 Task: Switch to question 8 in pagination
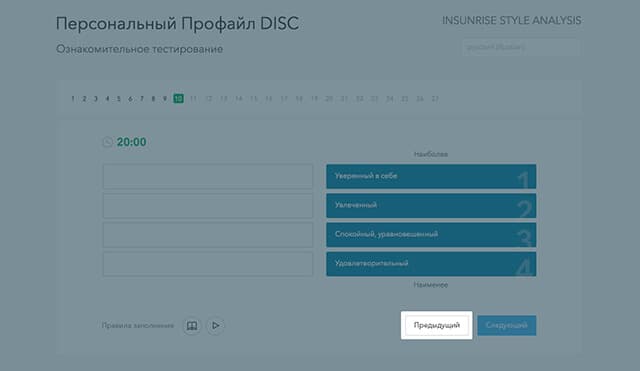pyautogui.click(x=153, y=99)
